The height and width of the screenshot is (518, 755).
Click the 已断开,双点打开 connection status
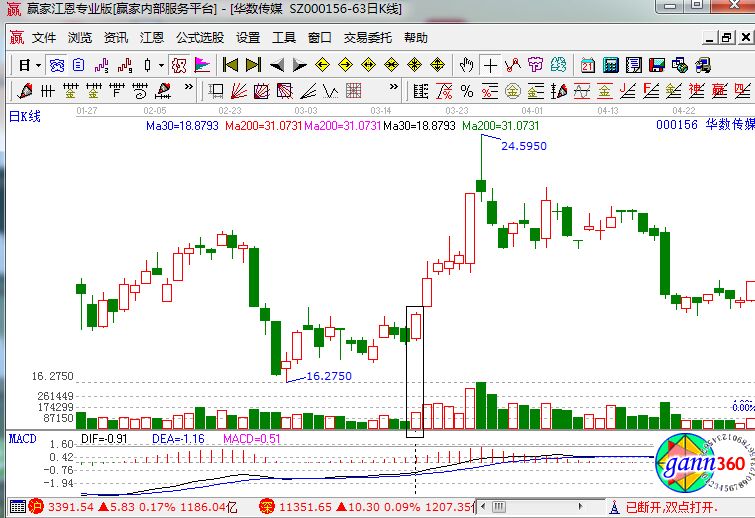click(x=682, y=507)
